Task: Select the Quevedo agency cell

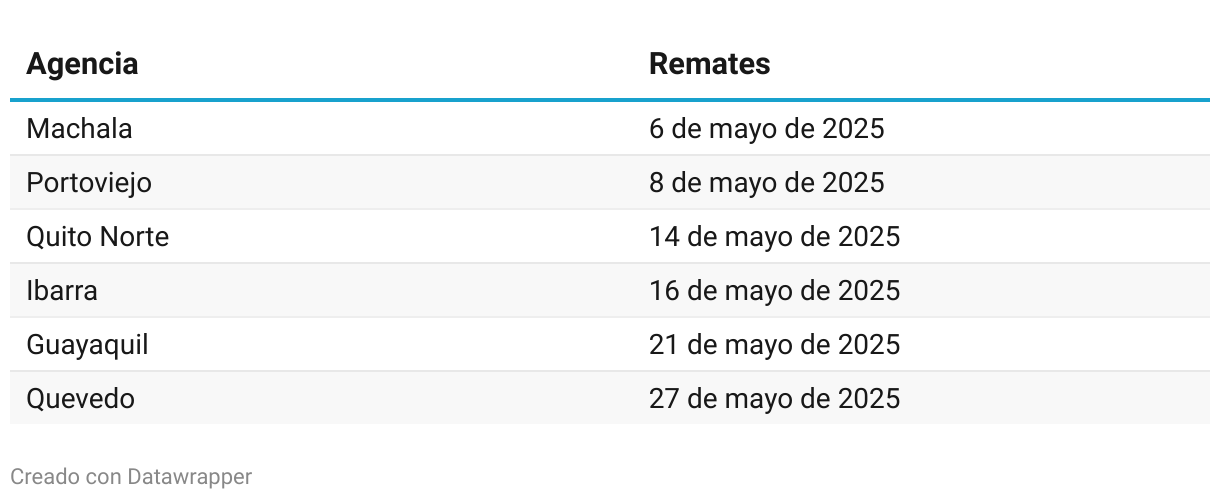Action: coord(80,399)
